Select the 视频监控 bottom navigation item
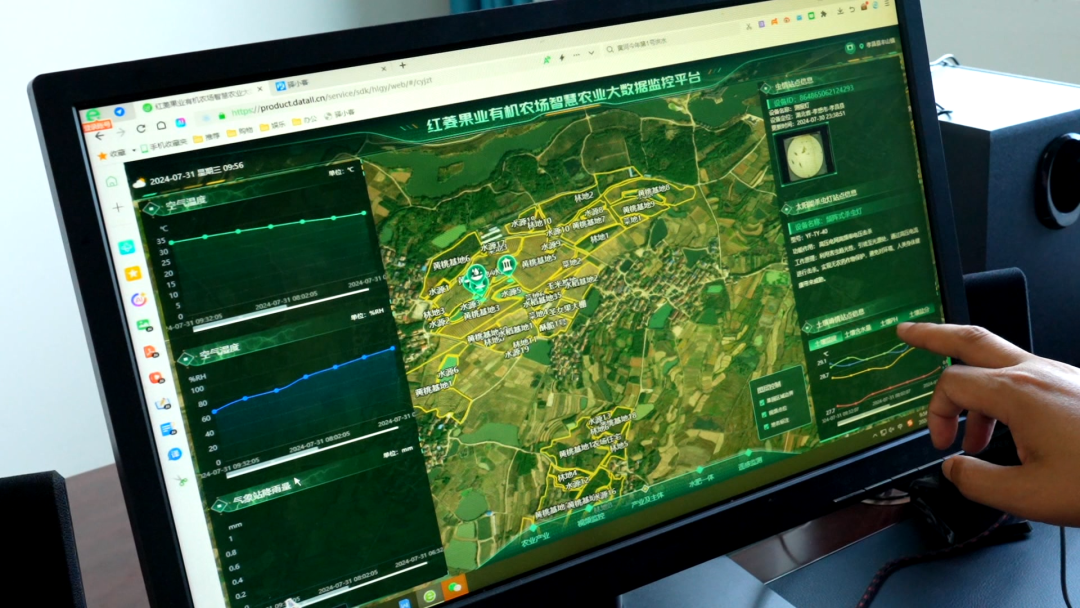The width and height of the screenshot is (1080, 608). (591, 519)
